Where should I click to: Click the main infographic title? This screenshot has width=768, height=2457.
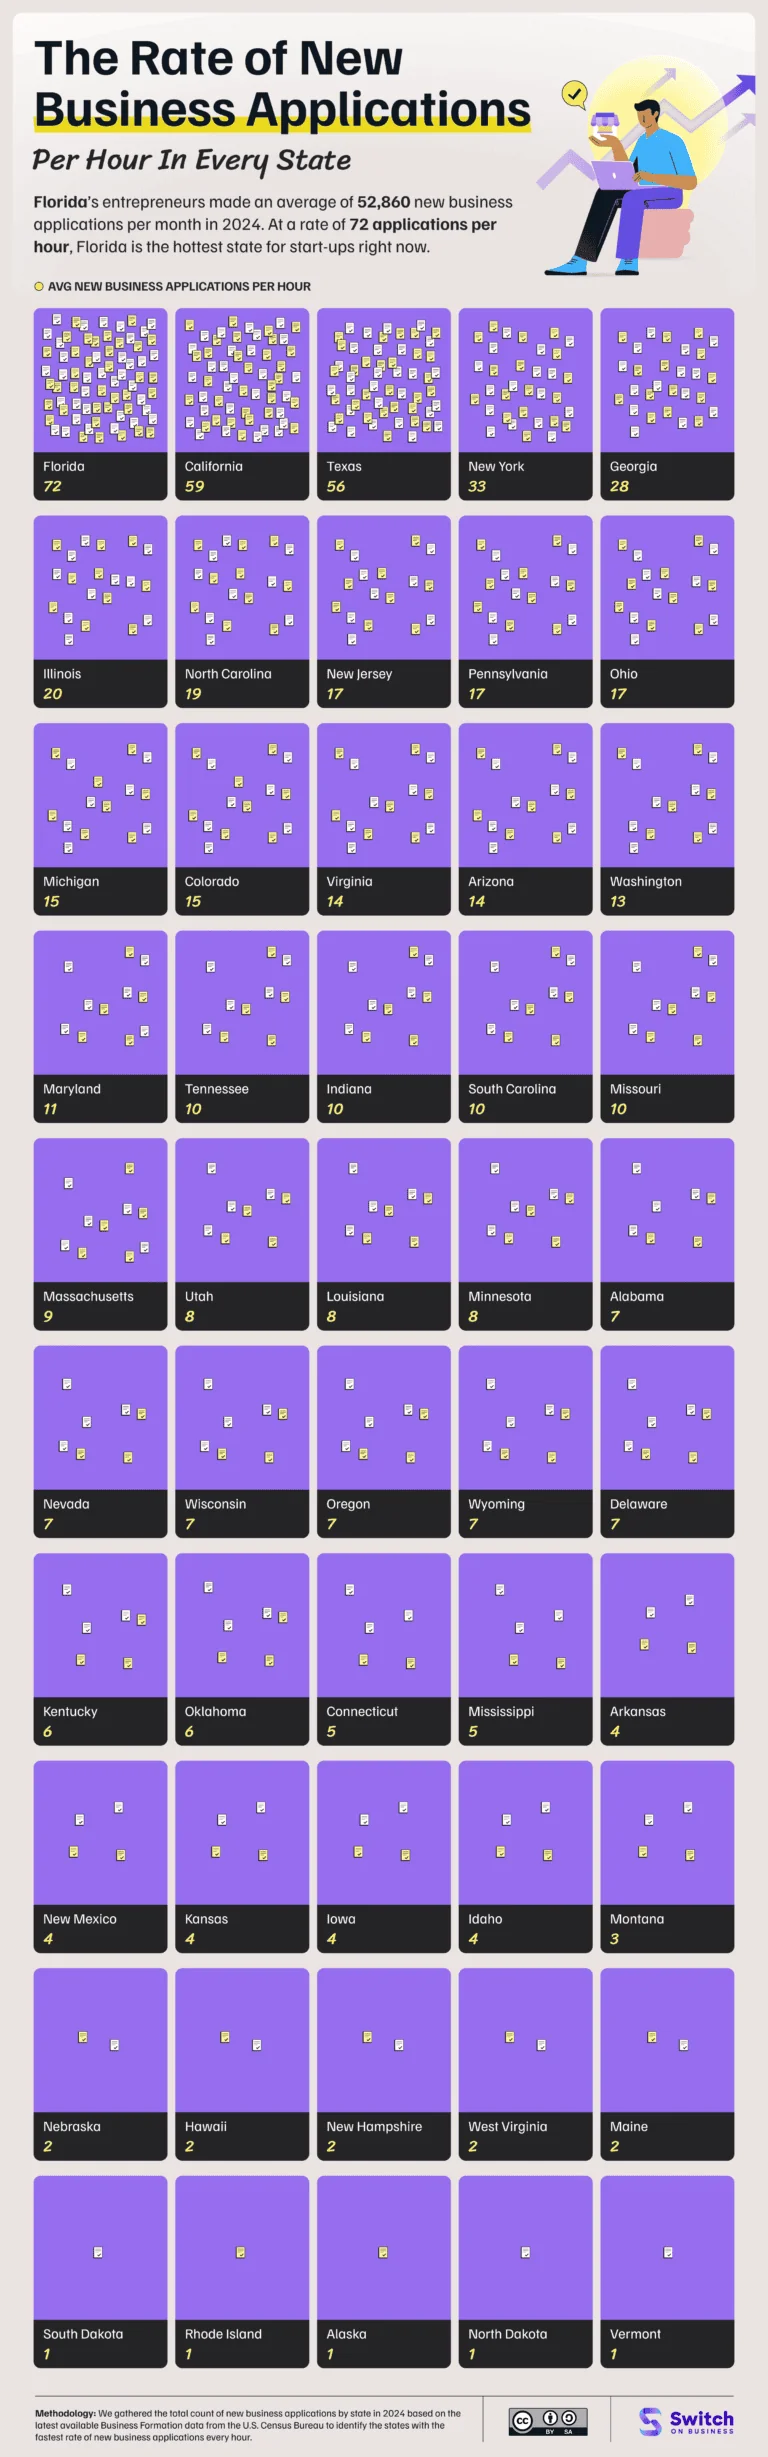(282, 84)
